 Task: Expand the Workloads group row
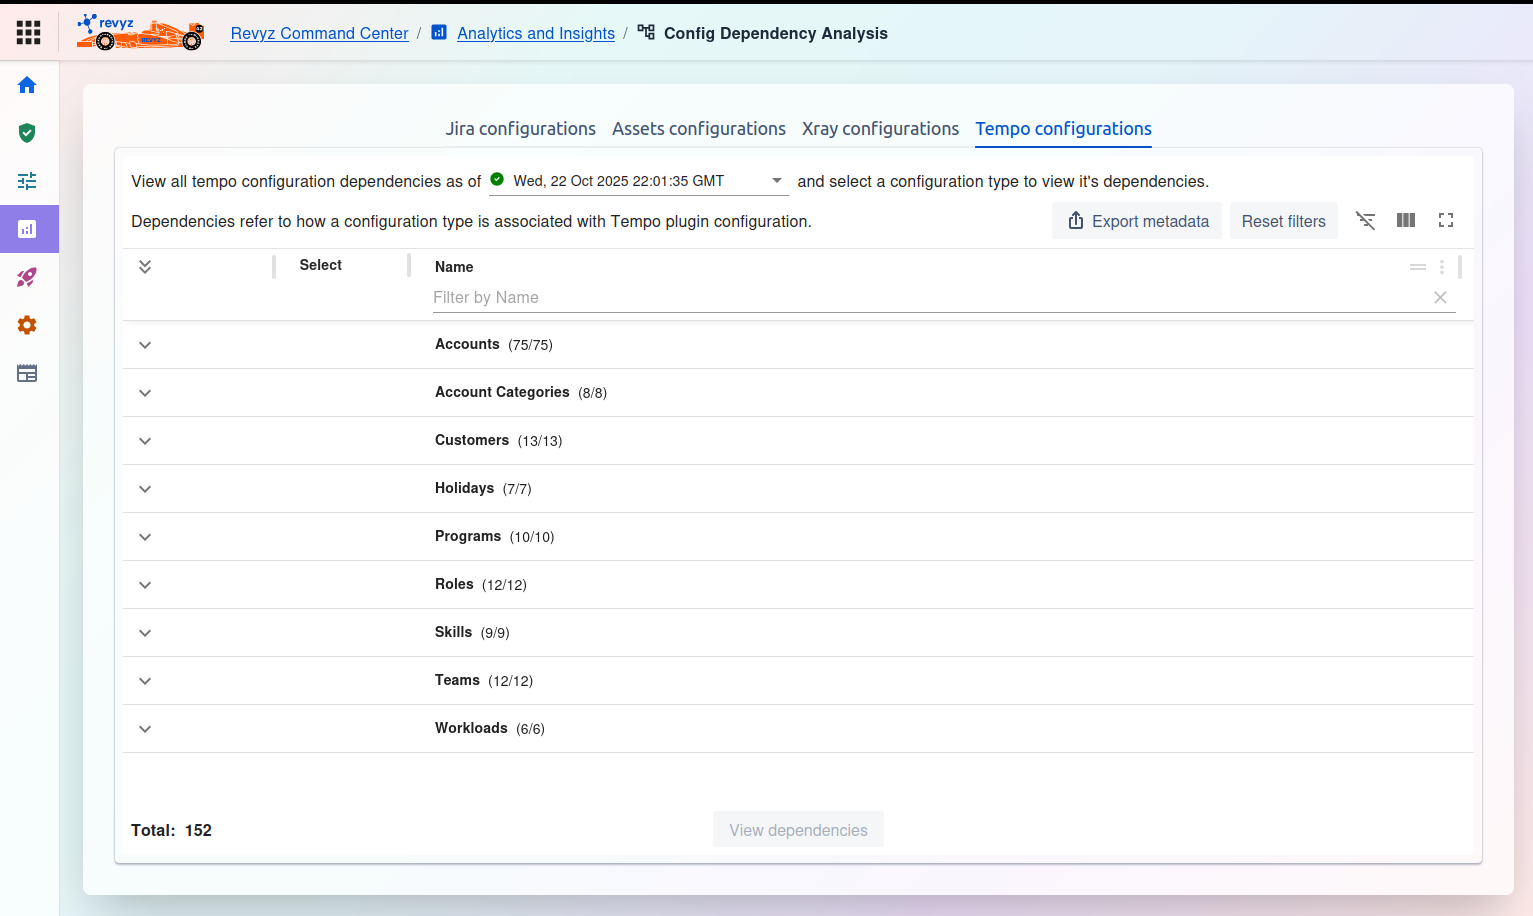(145, 729)
